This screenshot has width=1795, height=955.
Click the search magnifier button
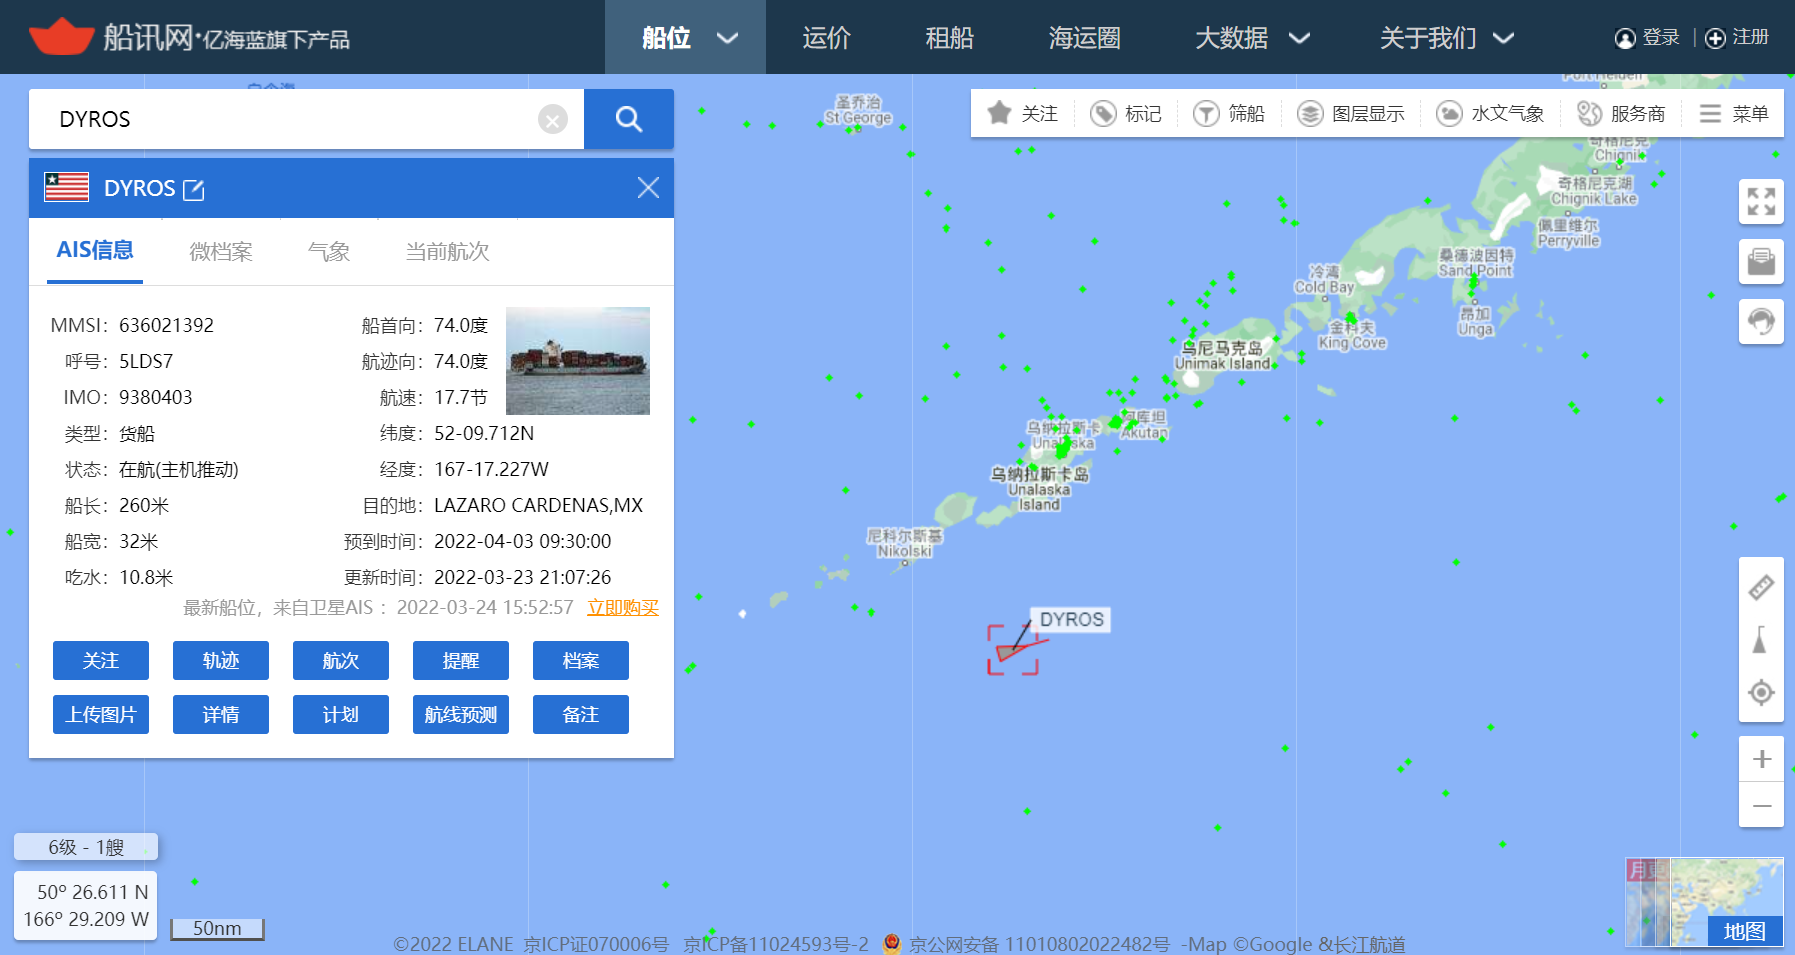[628, 119]
